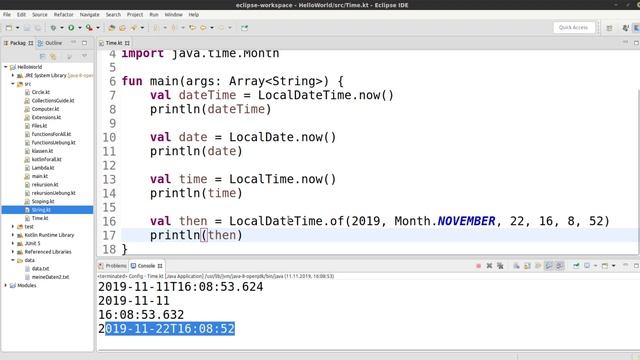This screenshot has height=360, width=640.
Task: Open the Edit menu
Action: [21, 14]
